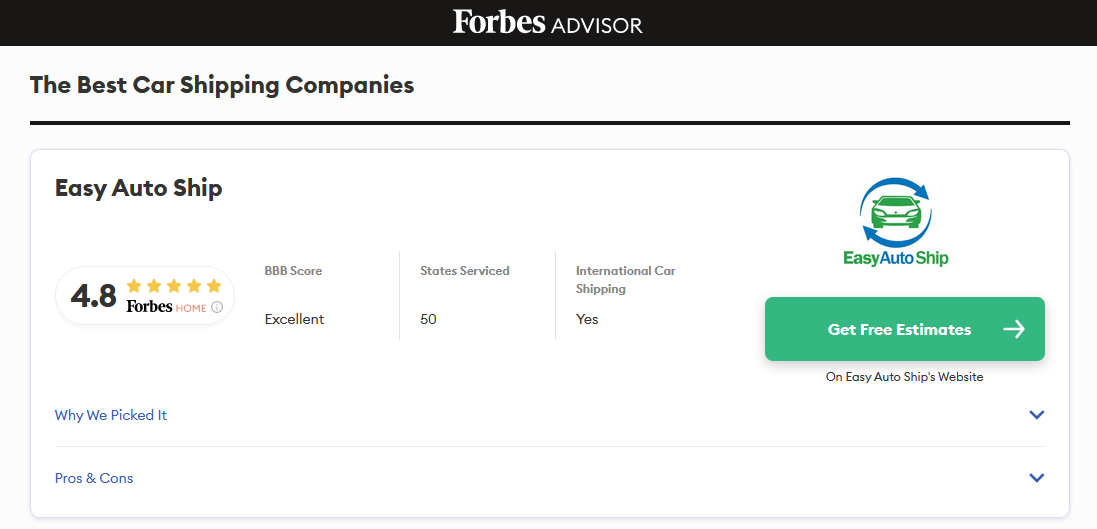Click the arrow on Get Free Estimates
Screen dimensions: 1097x529
[x=1014, y=329]
